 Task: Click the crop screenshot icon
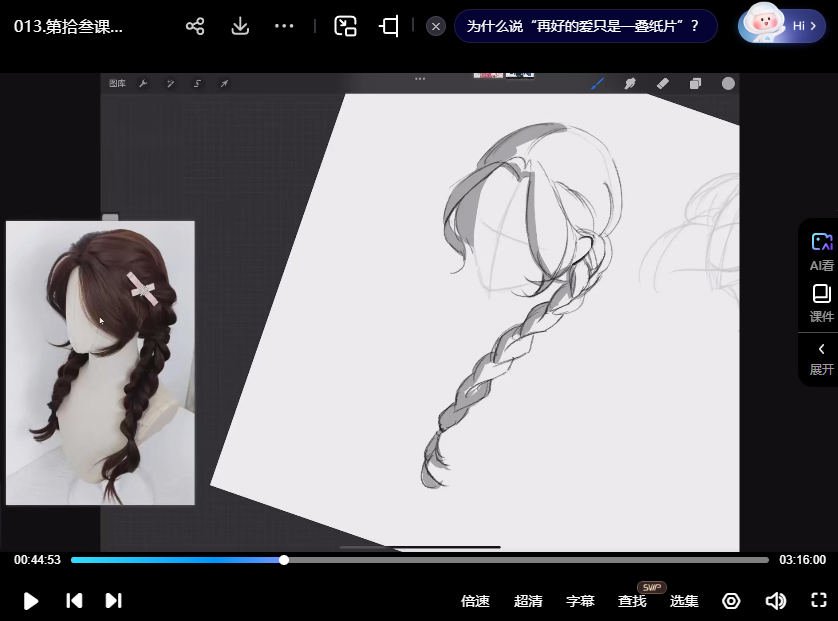389,26
